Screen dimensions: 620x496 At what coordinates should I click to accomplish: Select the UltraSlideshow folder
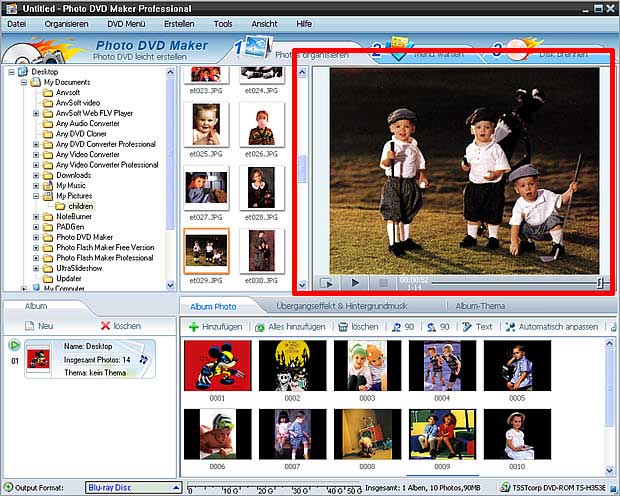pyautogui.click(x=79, y=268)
